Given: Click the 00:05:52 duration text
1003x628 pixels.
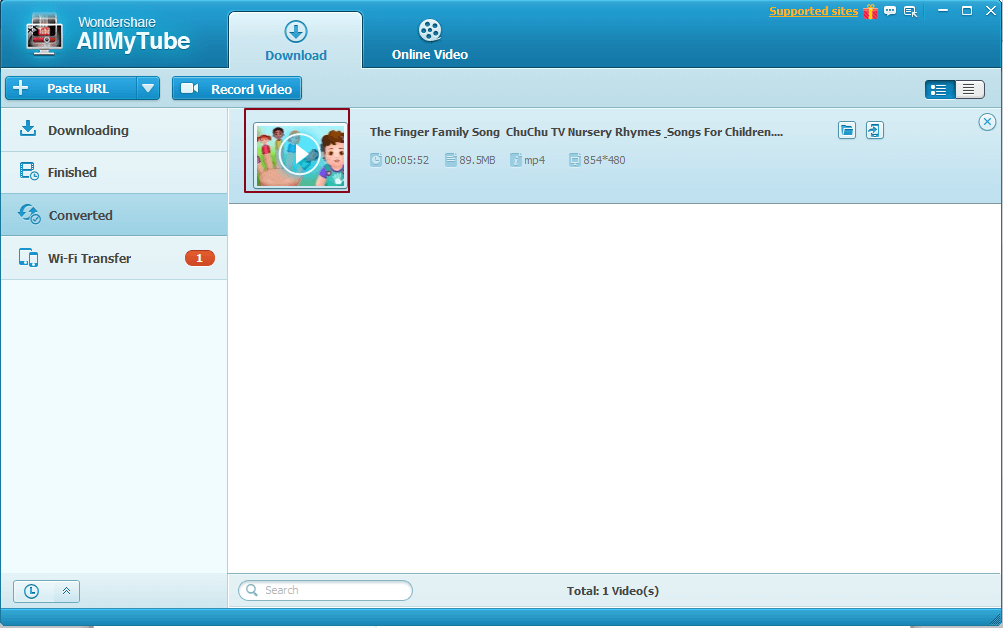Looking at the screenshot, I should click(406, 160).
